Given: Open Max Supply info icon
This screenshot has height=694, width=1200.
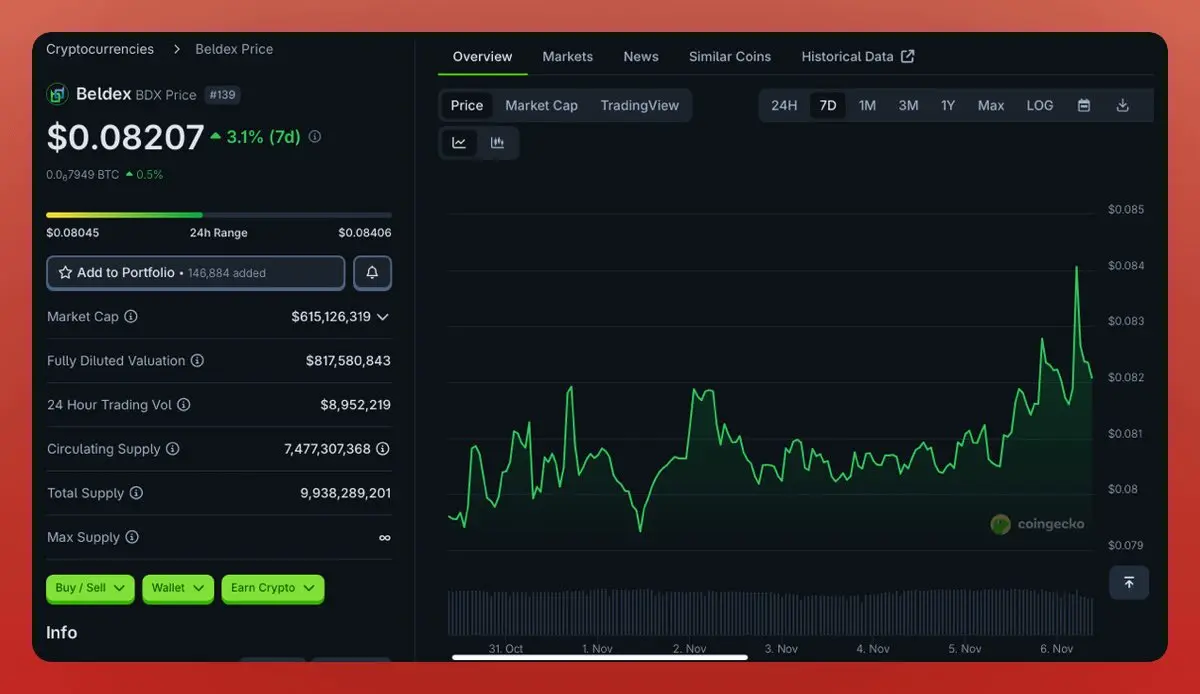Looking at the screenshot, I should (131, 537).
